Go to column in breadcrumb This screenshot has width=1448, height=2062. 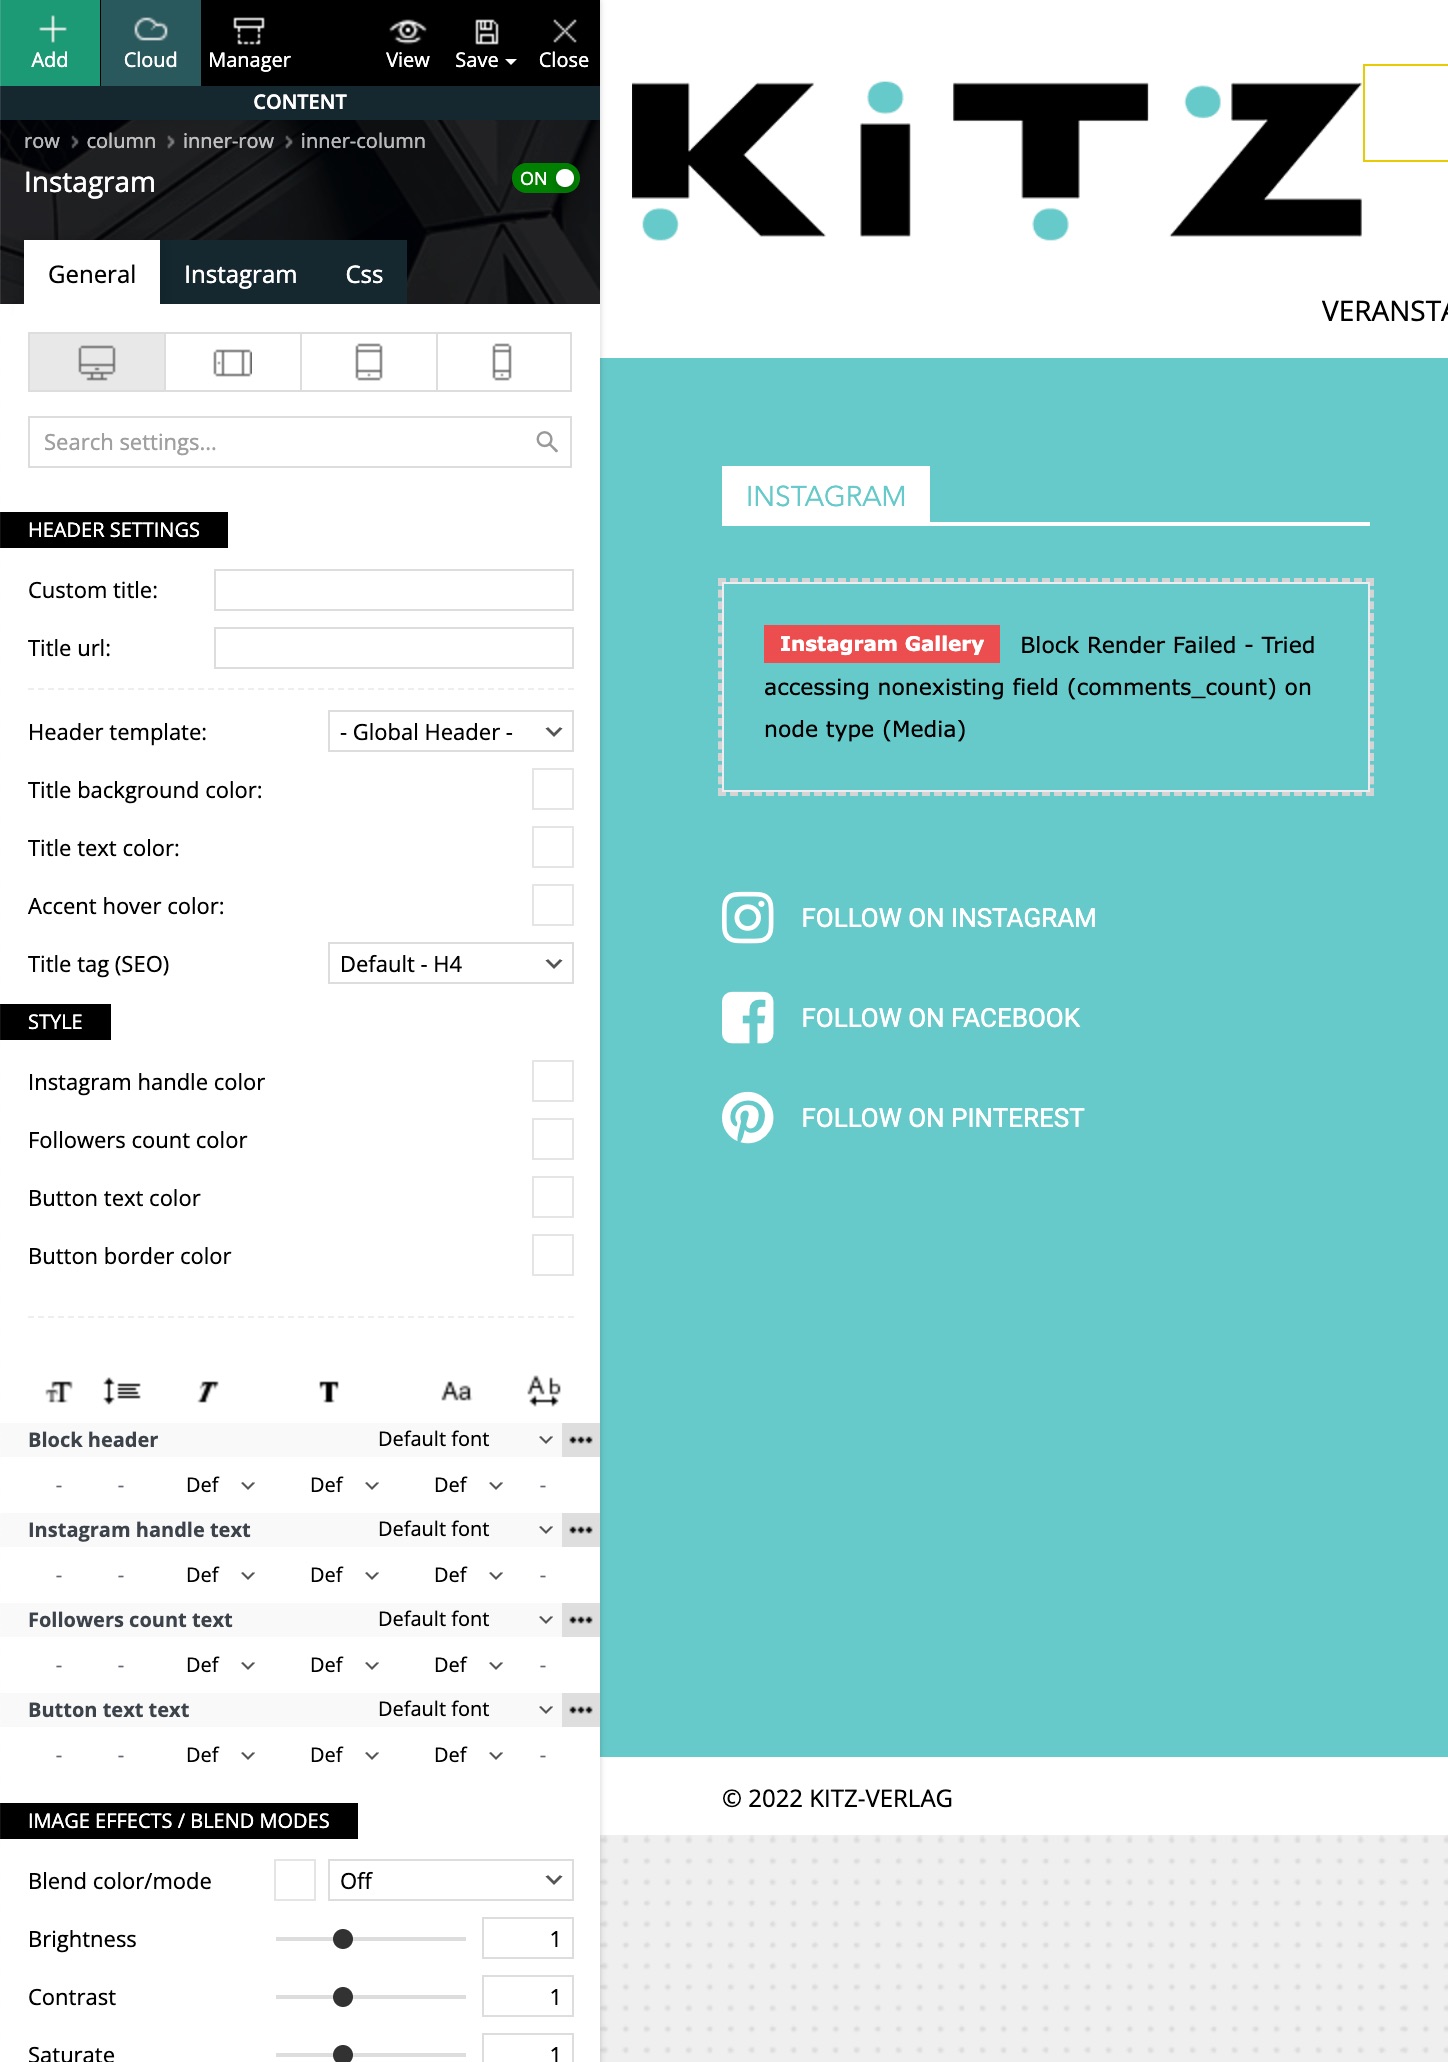click(121, 141)
